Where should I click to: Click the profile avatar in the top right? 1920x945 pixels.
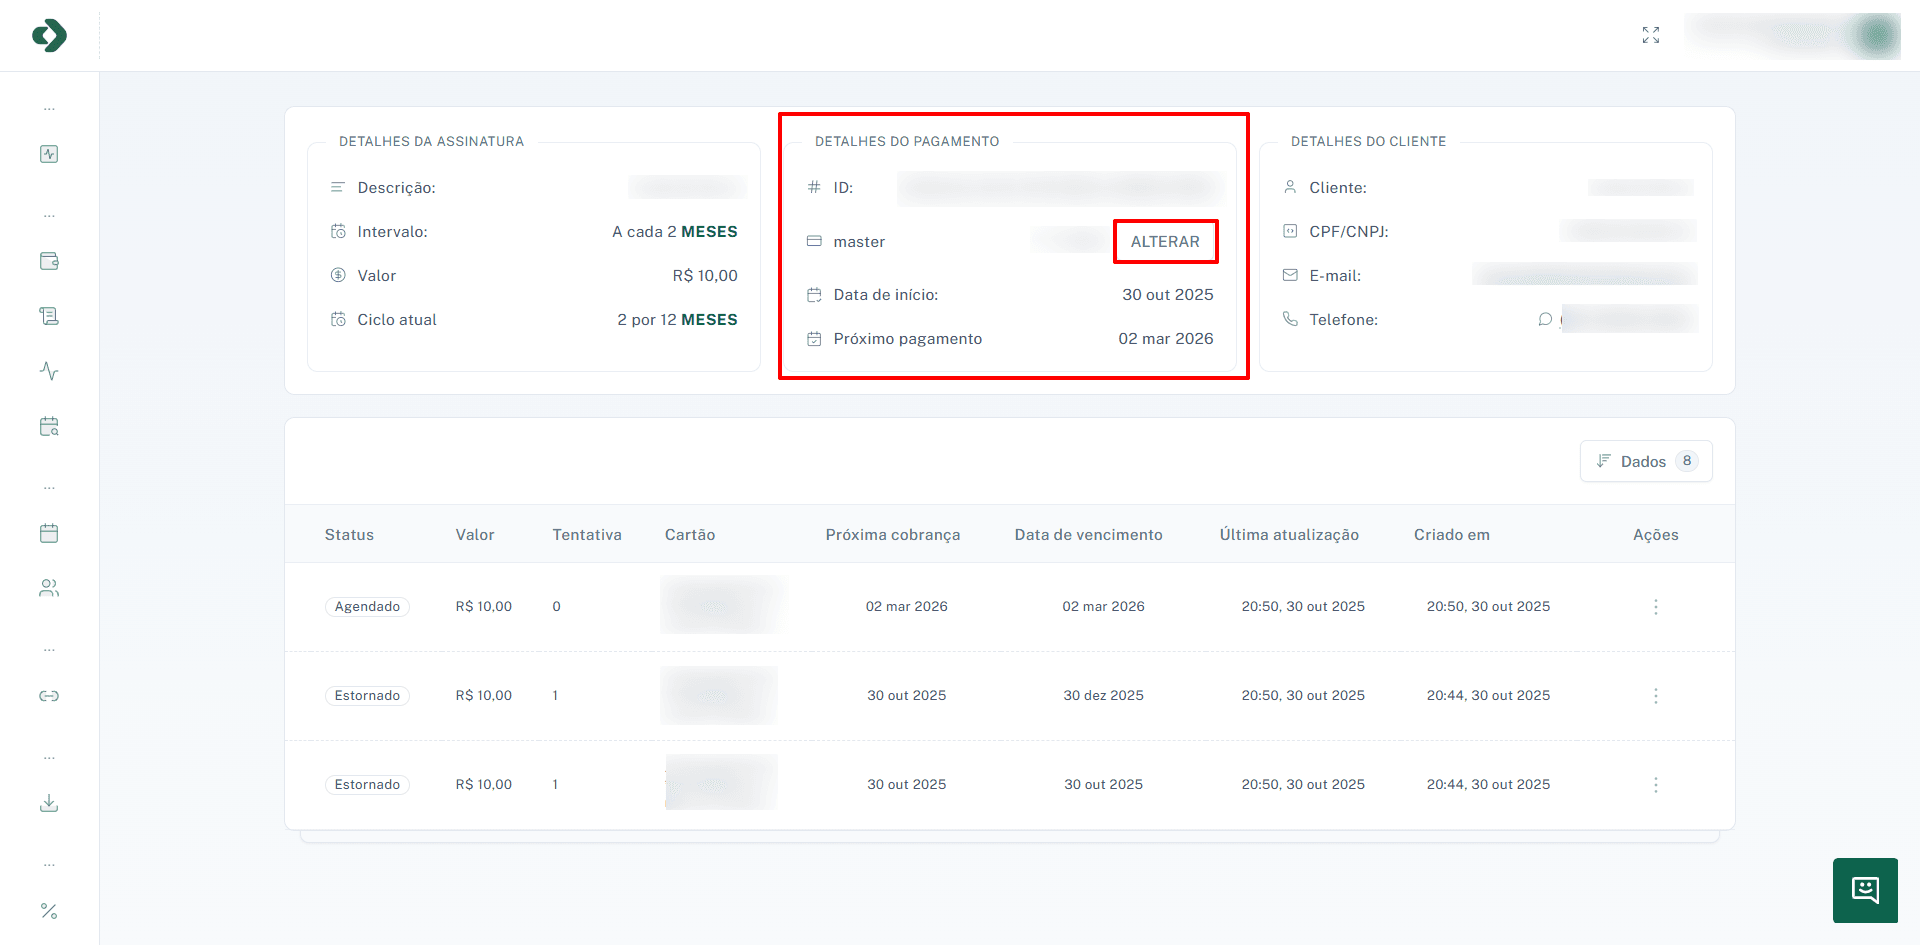click(1874, 35)
